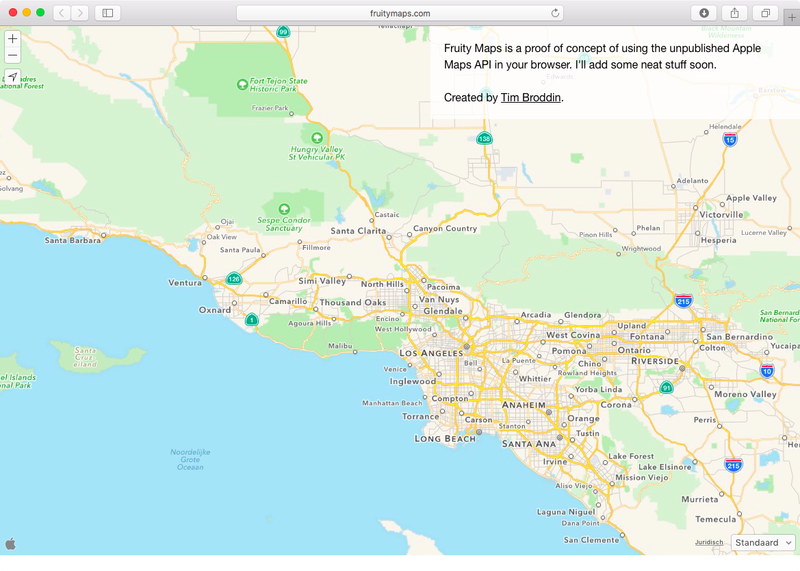Click Interstate 15 shield near Helendale
The height and width of the screenshot is (571, 800).
(730, 139)
